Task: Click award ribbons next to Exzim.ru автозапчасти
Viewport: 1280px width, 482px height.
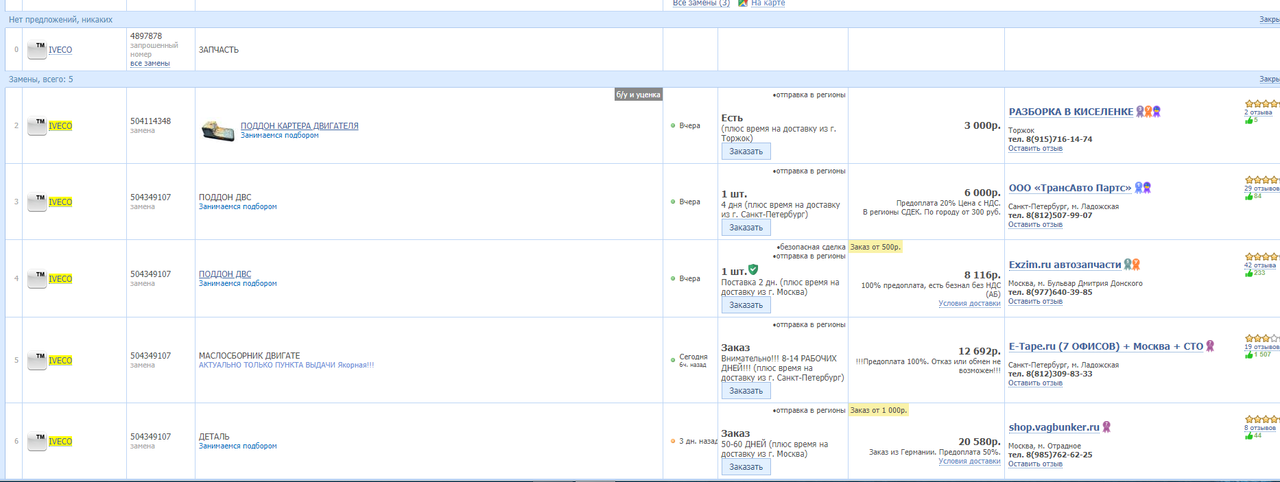Action: coord(1131,264)
